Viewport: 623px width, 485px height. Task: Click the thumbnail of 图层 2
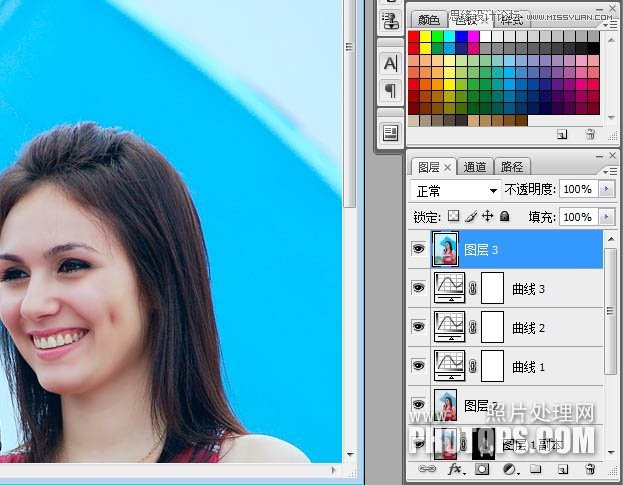click(445, 405)
